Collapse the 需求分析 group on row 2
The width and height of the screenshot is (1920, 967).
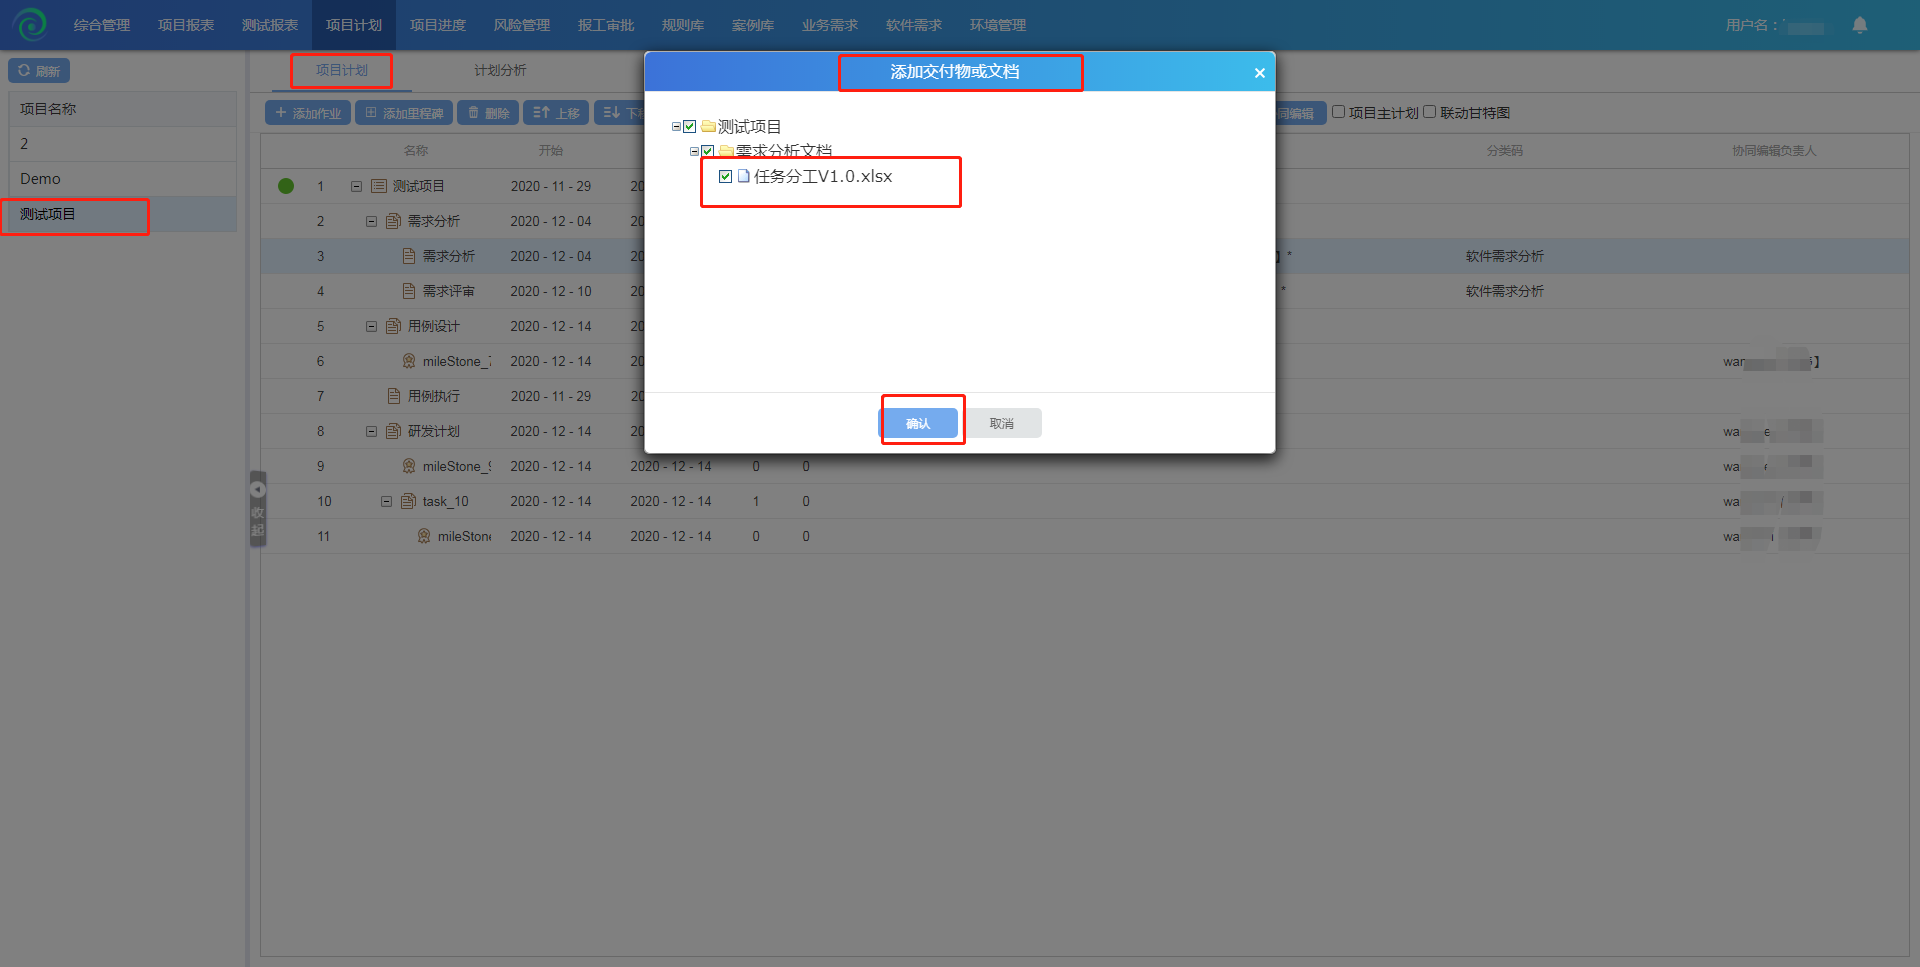(371, 221)
